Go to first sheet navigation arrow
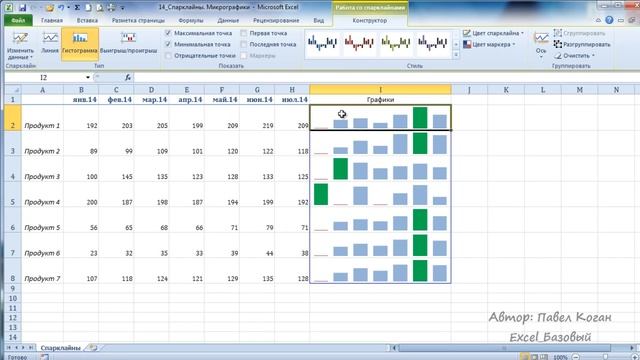Viewport: 640px width, 360px height. point(9,348)
